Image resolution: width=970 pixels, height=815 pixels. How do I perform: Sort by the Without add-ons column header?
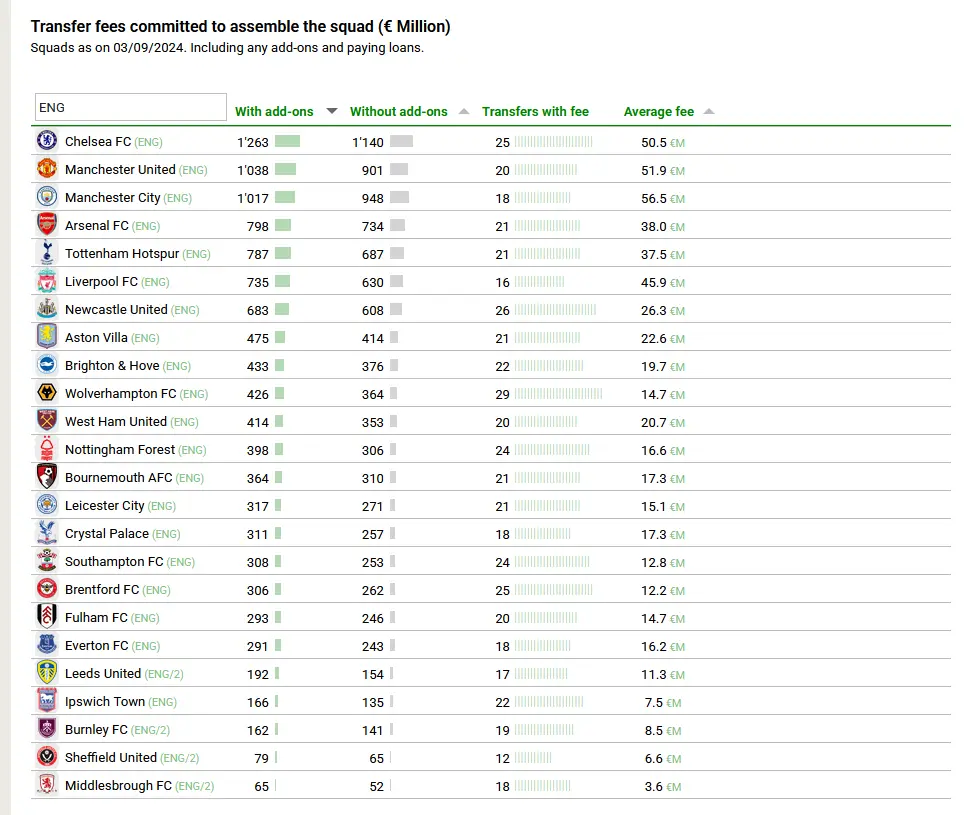tap(398, 111)
